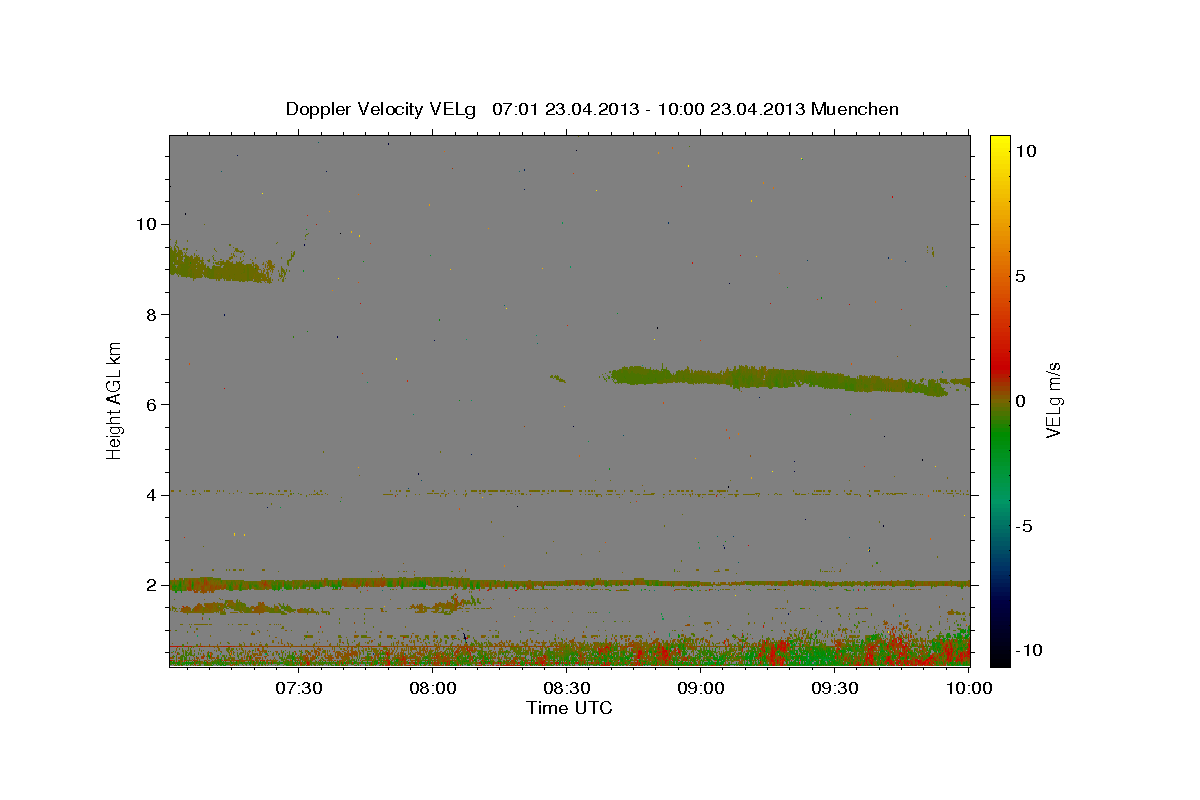Click the height tick label 2
Image resolution: width=1200 pixels, height=800 pixels.
[152, 585]
